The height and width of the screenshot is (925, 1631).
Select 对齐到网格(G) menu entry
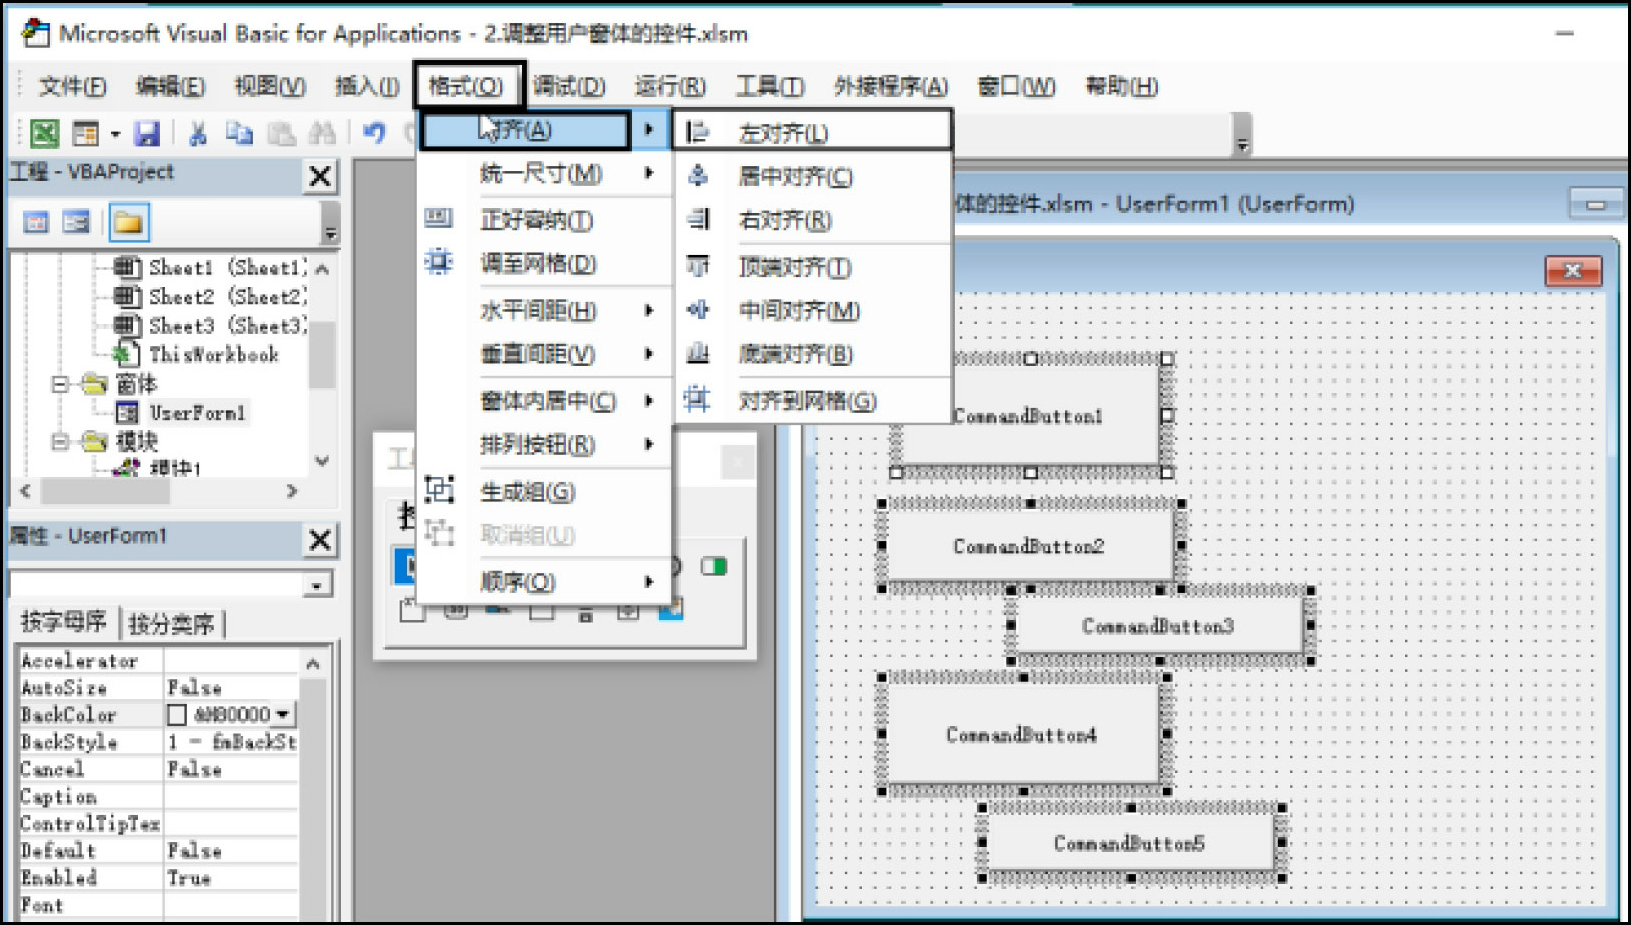click(806, 401)
